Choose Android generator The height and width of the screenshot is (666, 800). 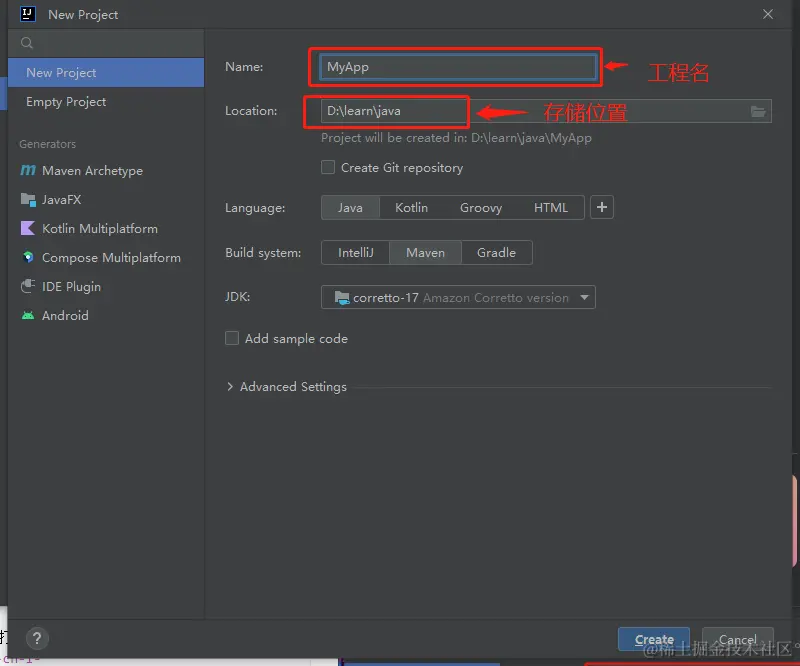coord(106,315)
